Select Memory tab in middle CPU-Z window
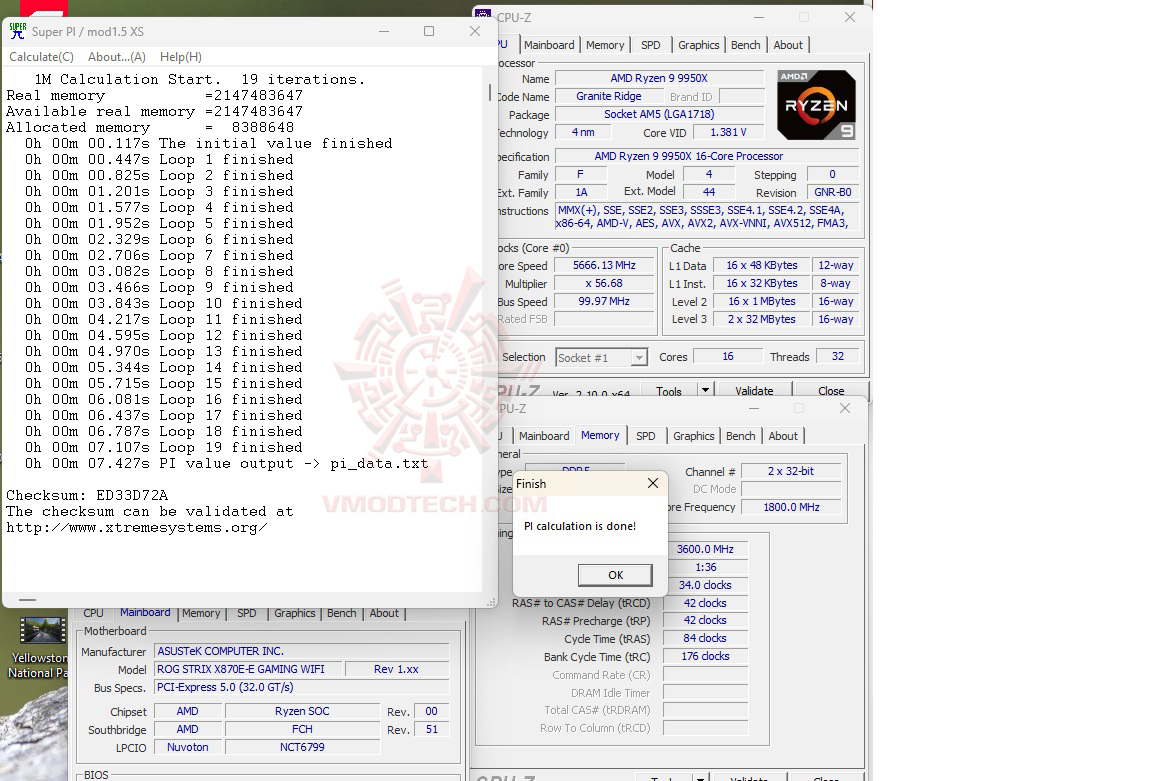 tap(600, 435)
